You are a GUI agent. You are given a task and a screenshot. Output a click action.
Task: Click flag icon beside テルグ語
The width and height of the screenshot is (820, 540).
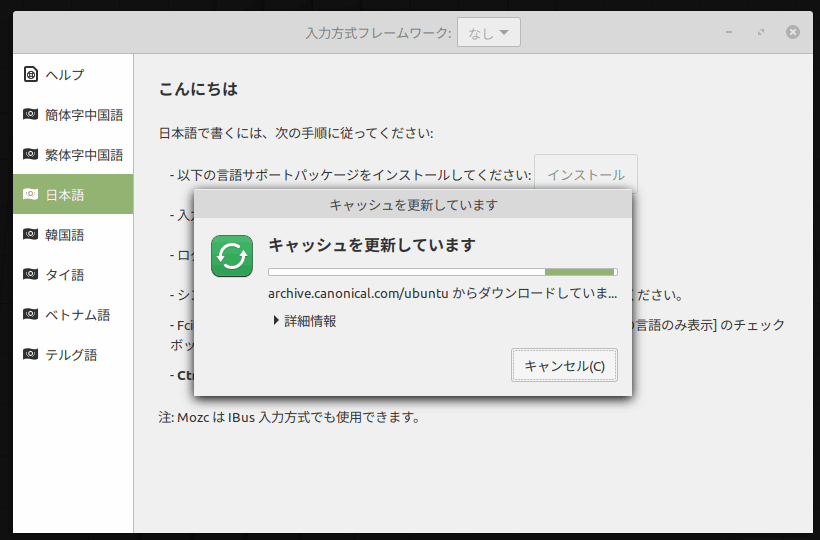tap(30, 354)
